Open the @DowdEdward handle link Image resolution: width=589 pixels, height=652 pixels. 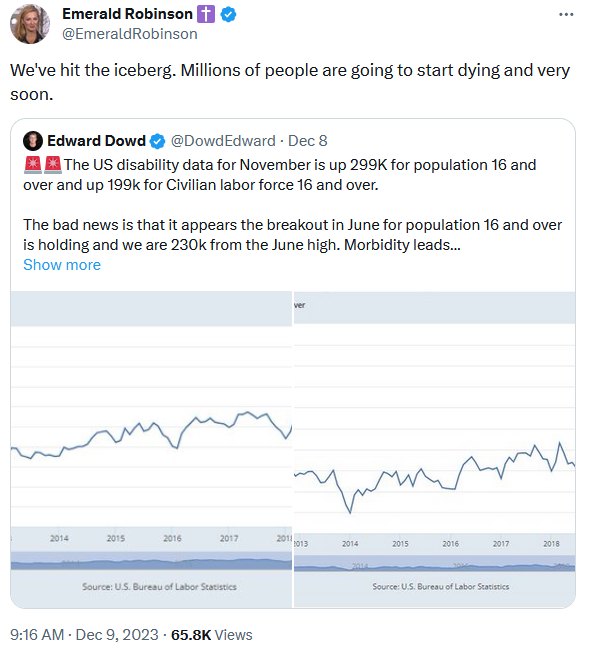click(x=223, y=141)
